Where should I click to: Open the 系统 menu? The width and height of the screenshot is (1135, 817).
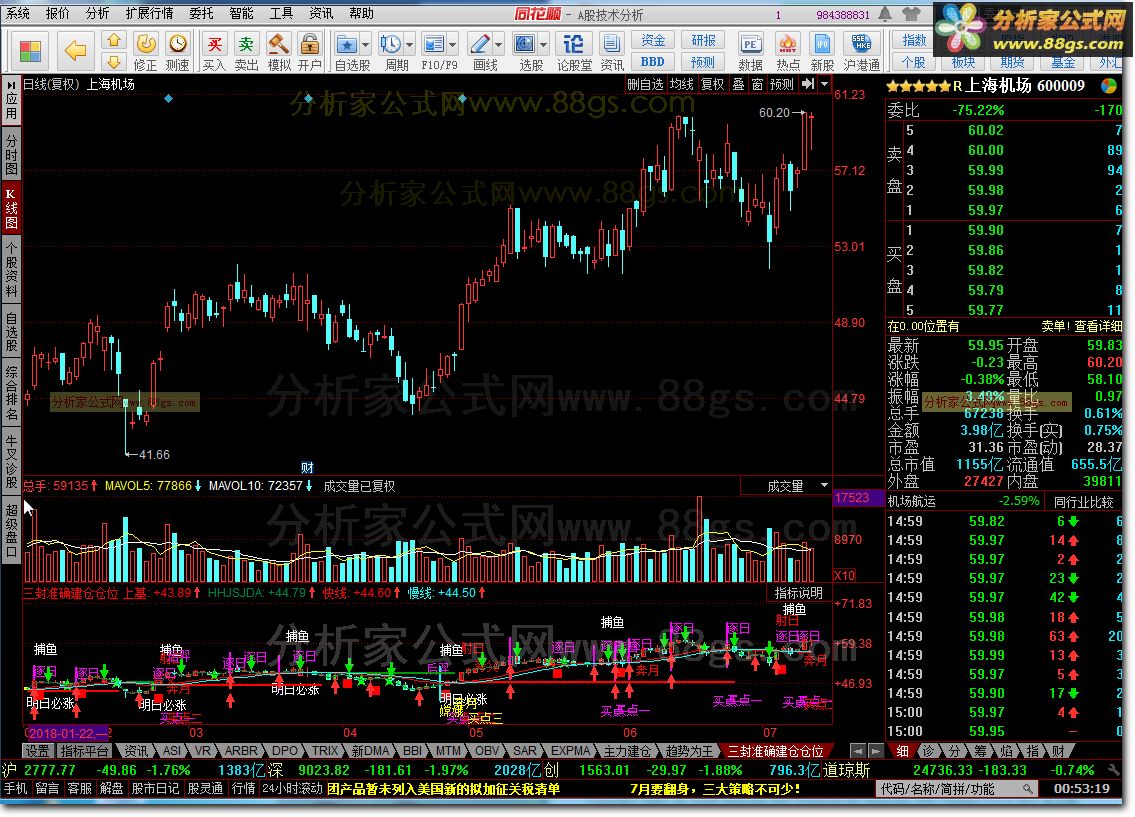coord(17,13)
